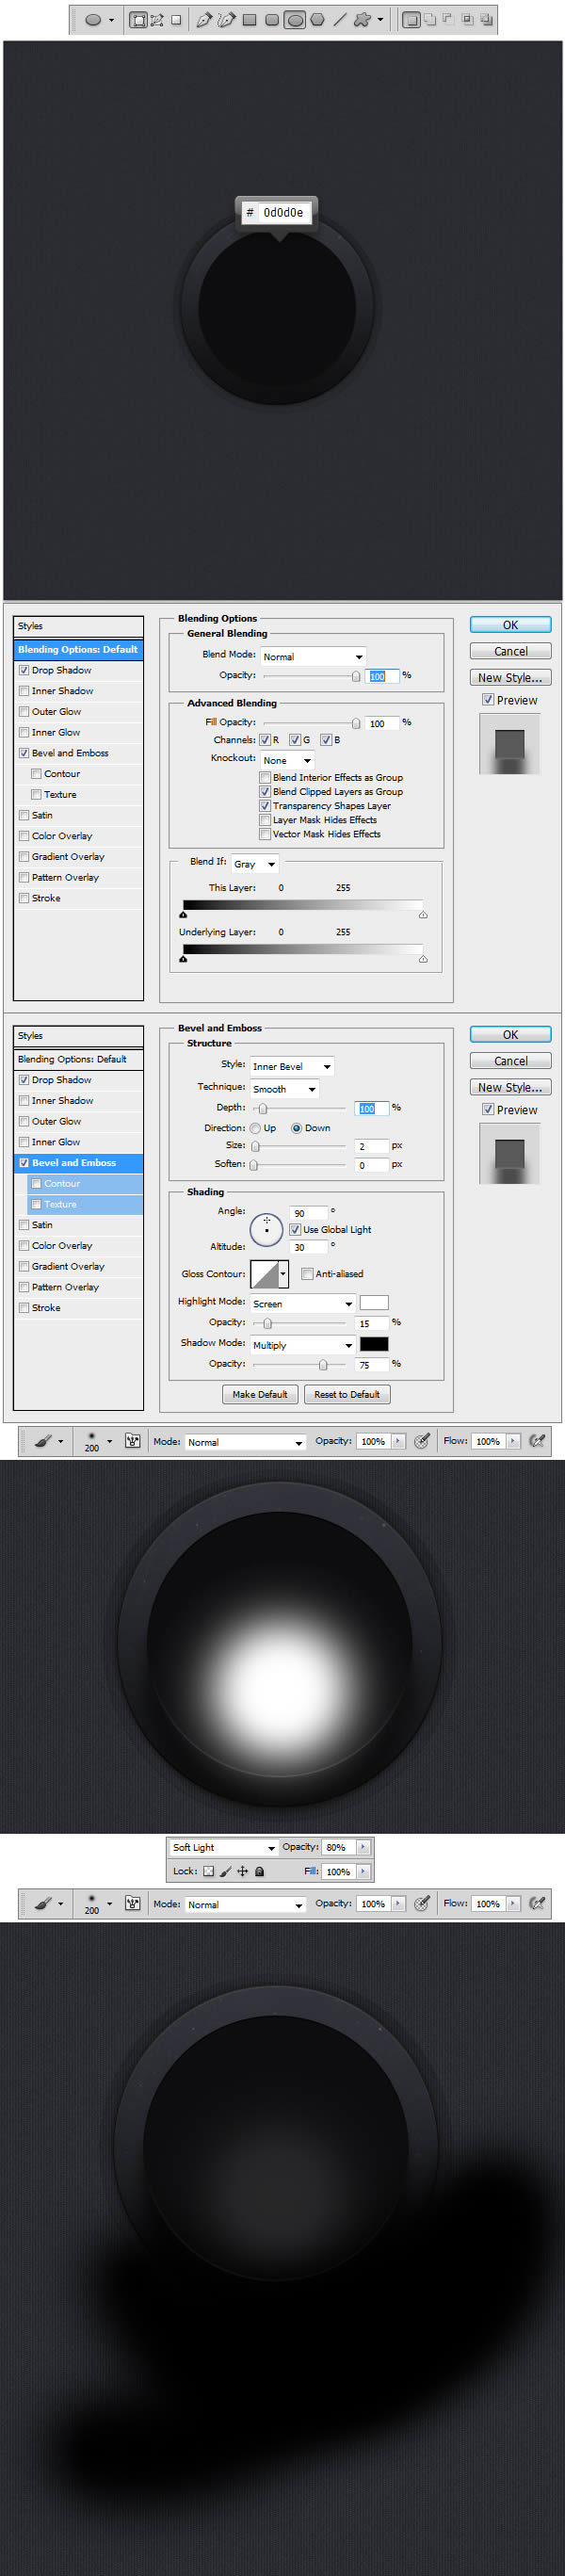Pick the Line shape tool
The height and width of the screenshot is (2576, 565).
click(x=340, y=19)
